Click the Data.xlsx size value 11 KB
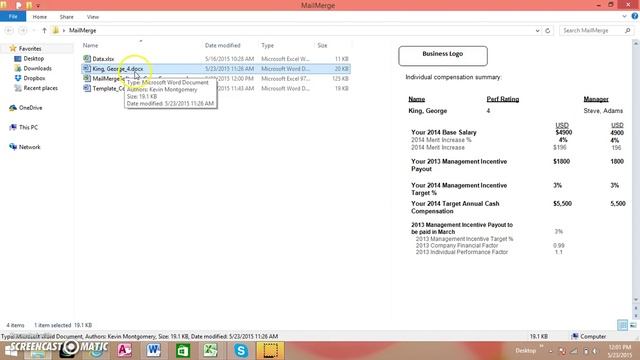 tap(341, 59)
